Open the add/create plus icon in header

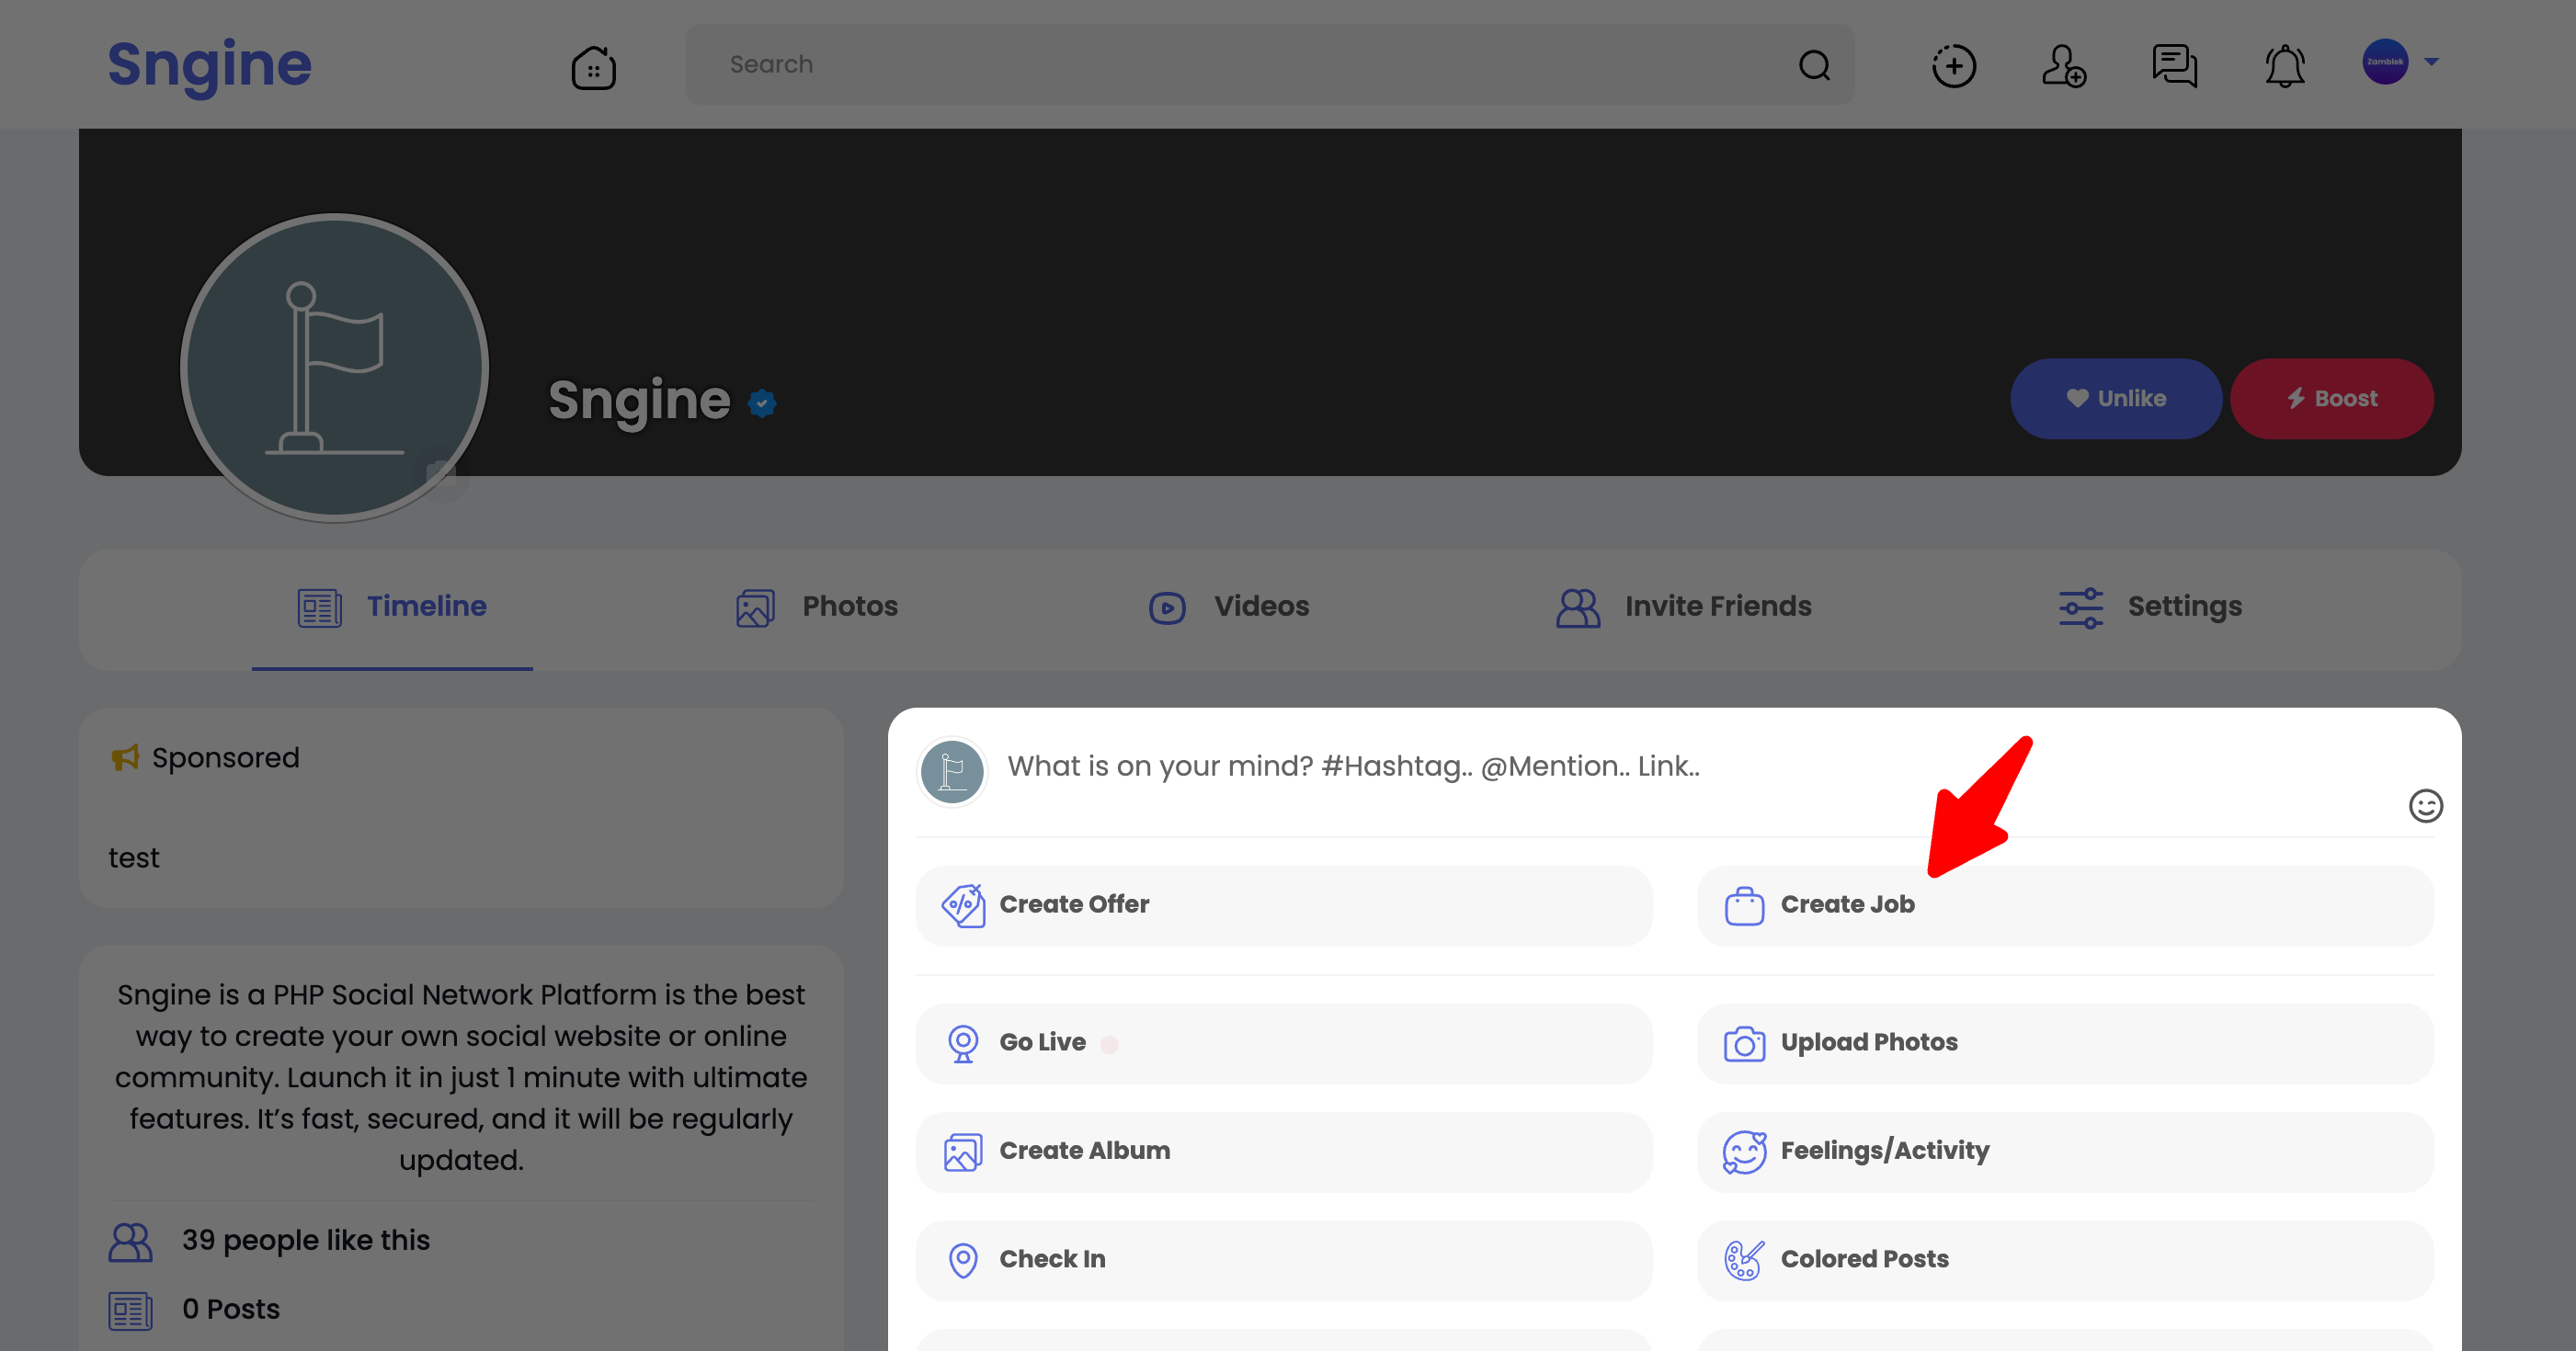point(1953,66)
